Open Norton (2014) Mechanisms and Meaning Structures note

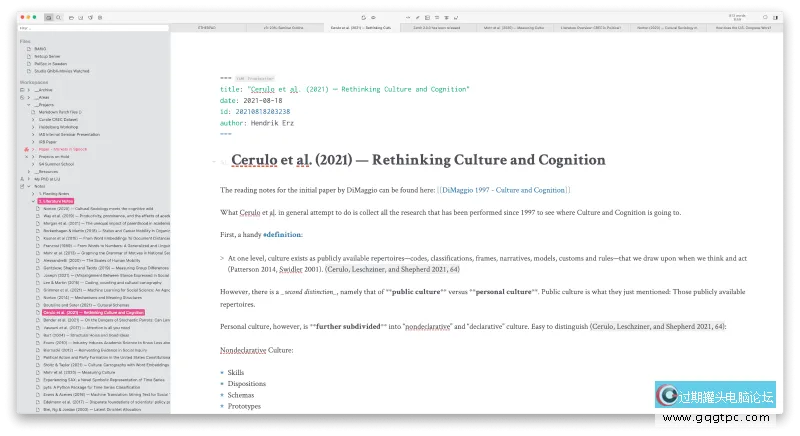click(92, 298)
